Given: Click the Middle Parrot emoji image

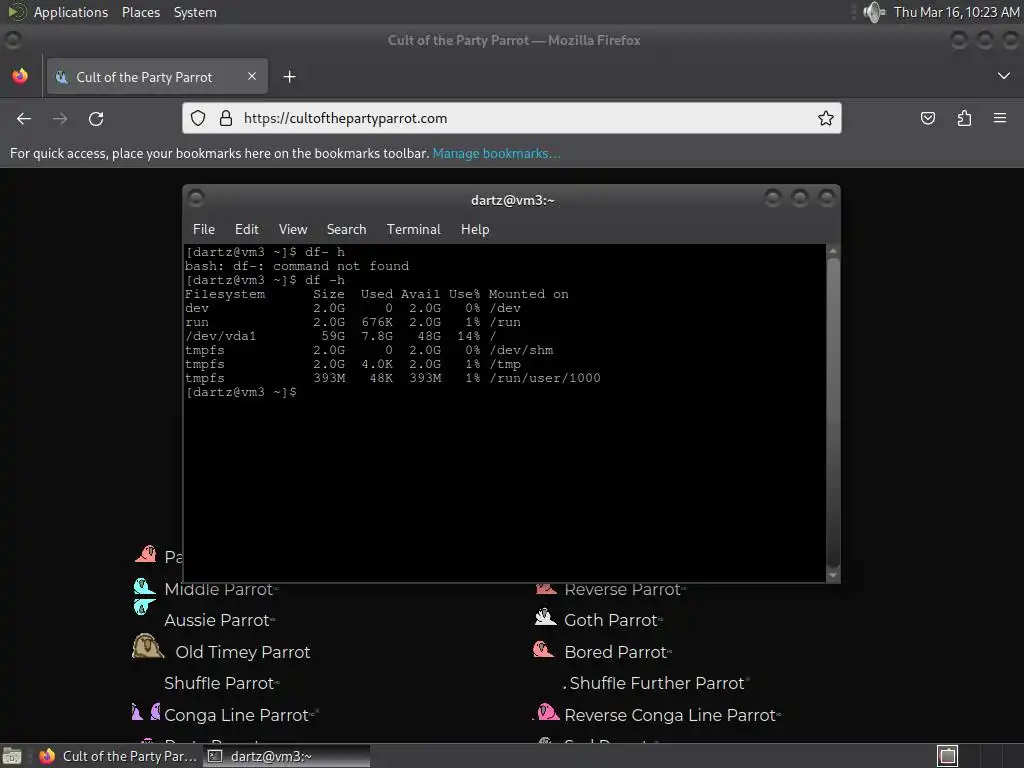Looking at the screenshot, I should [144, 586].
